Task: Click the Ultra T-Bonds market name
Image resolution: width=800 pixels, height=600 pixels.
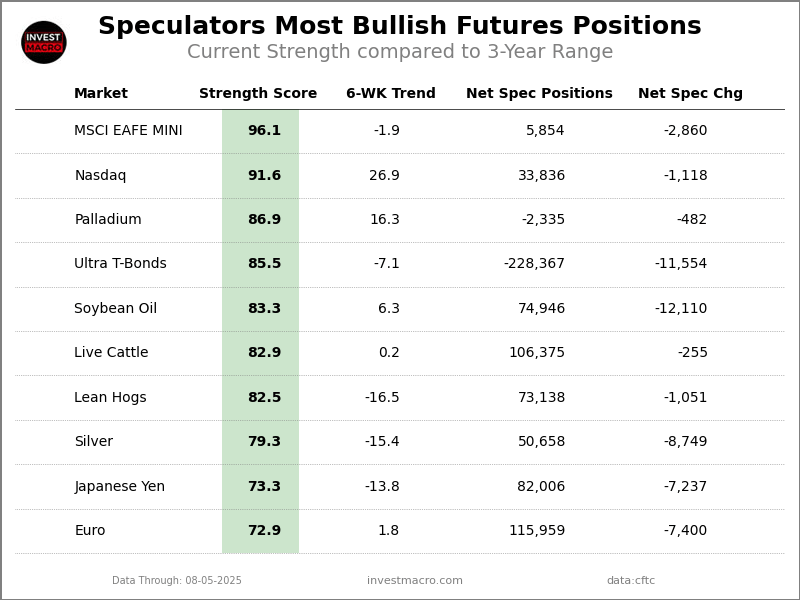Action: click(x=120, y=264)
